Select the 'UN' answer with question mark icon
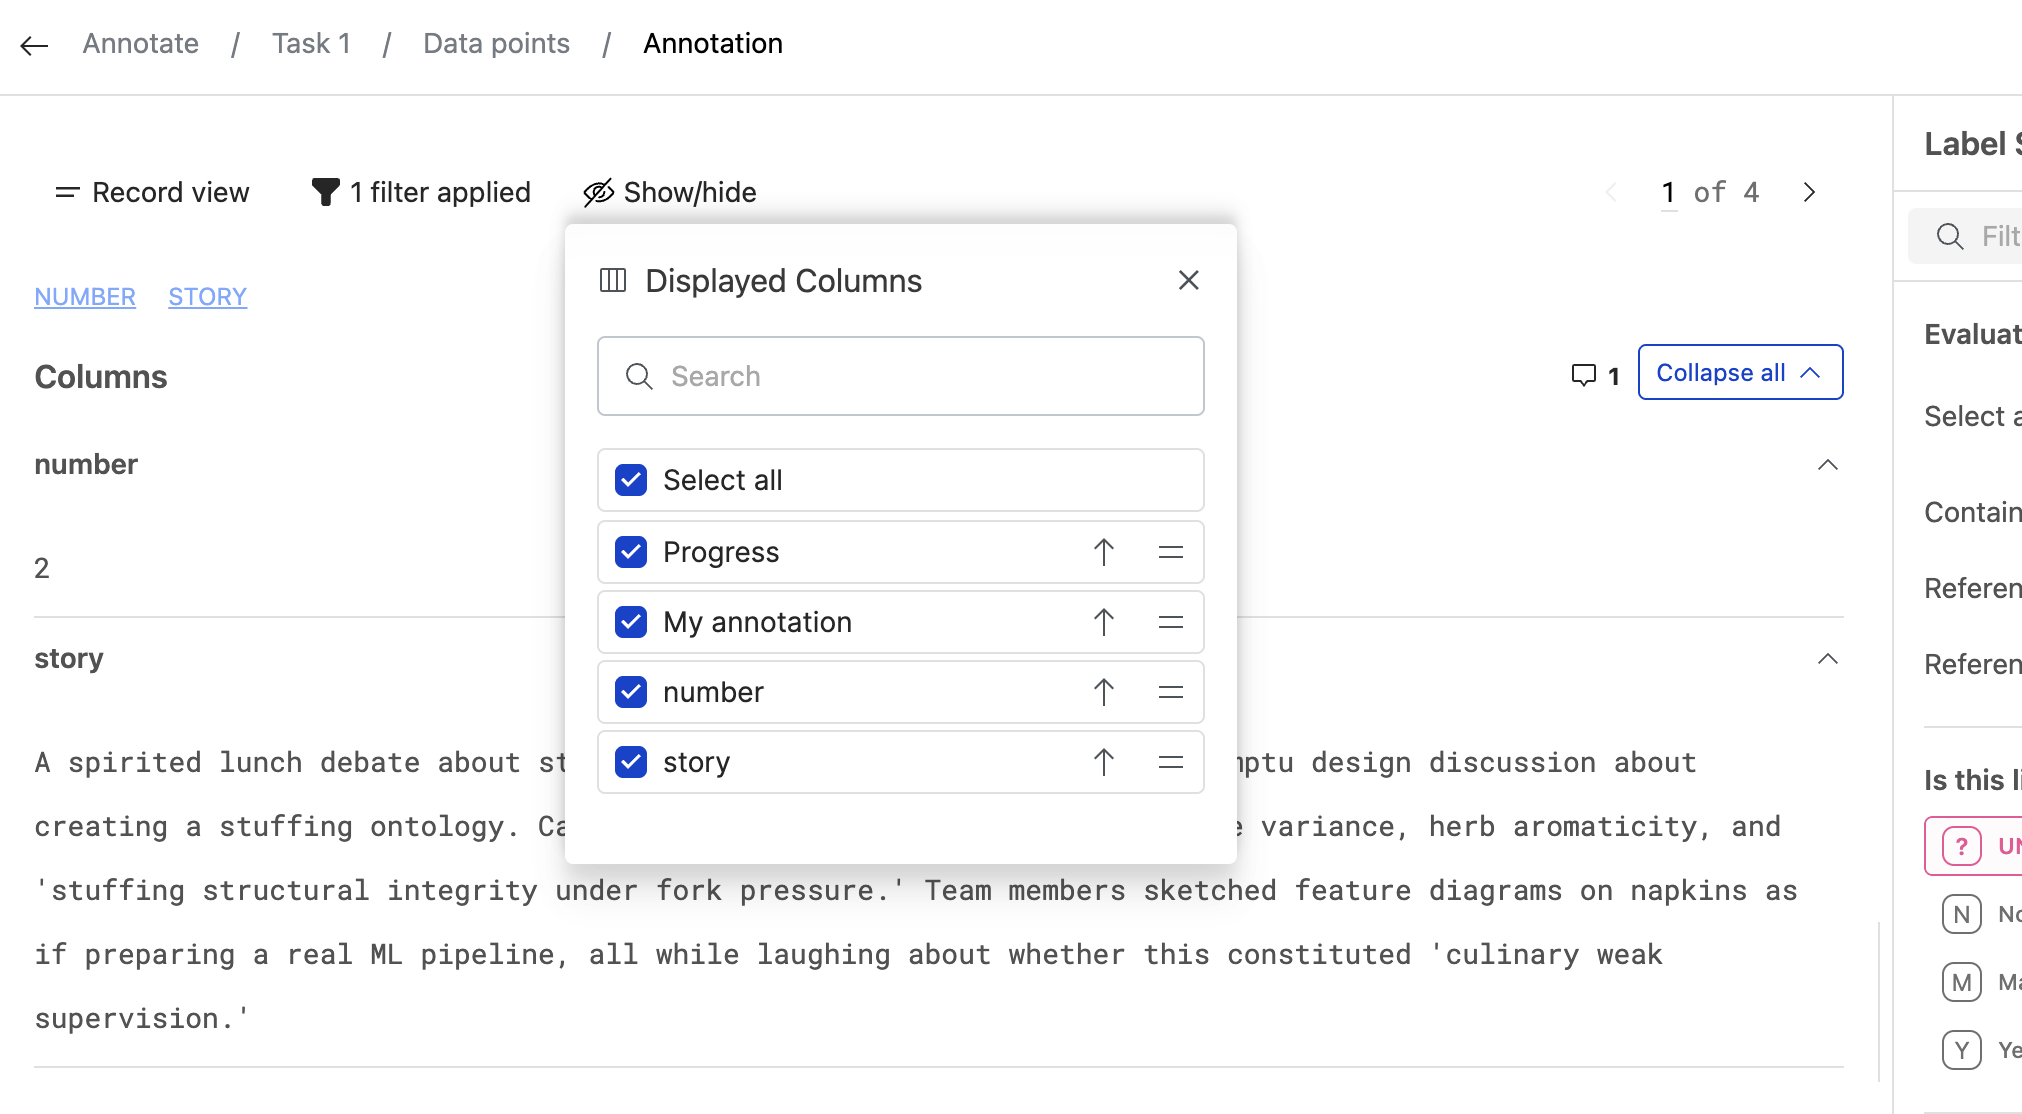2022x1114 pixels. [1963, 845]
